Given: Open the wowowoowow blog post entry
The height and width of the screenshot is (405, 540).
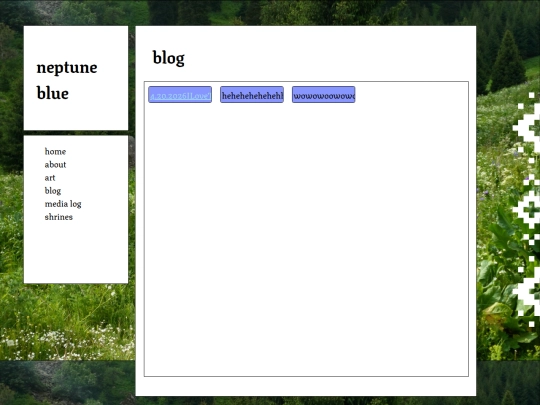Looking at the screenshot, I should click(324, 95).
